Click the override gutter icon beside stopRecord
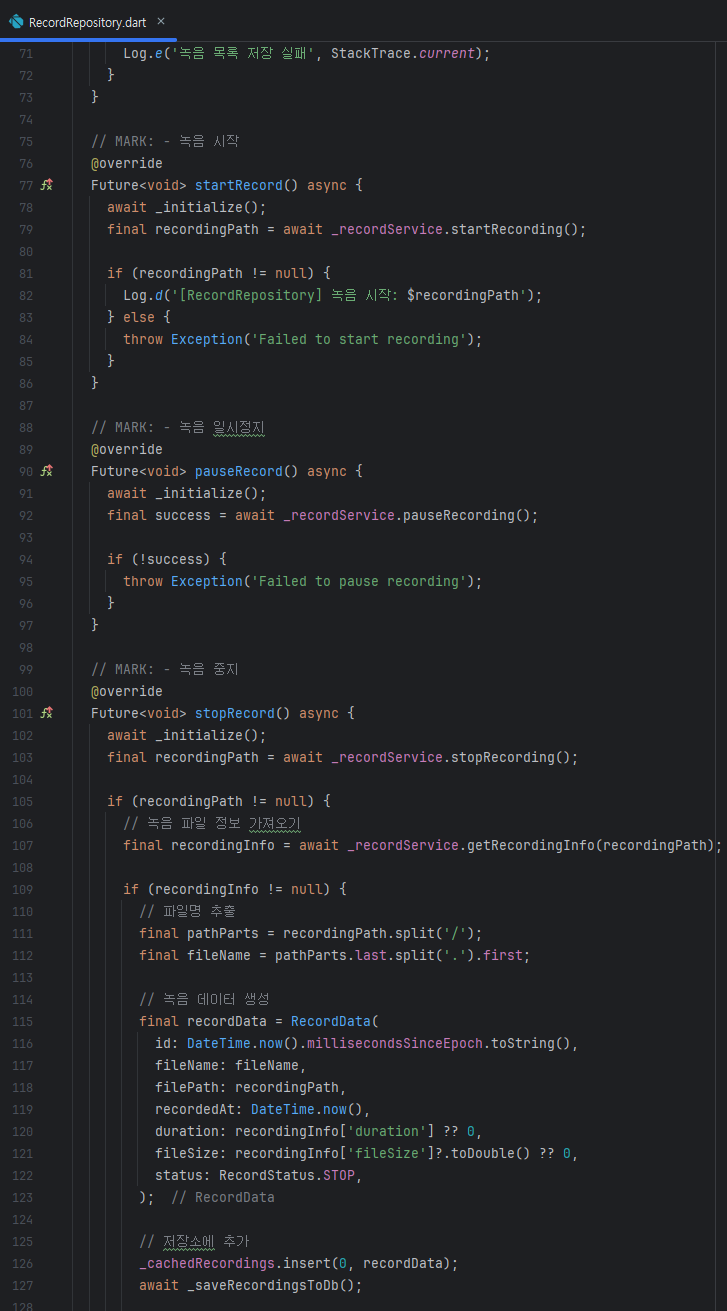 coord(46,713)
